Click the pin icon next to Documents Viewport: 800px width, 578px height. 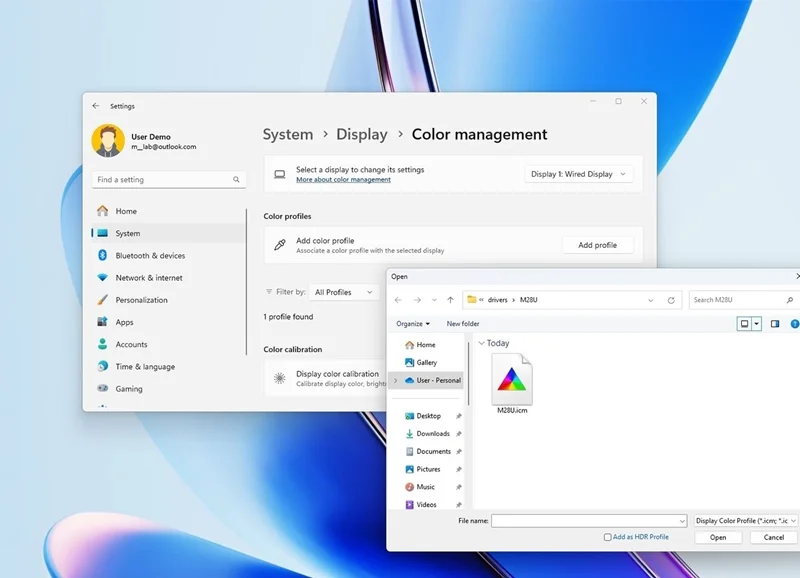click(459, 451)
